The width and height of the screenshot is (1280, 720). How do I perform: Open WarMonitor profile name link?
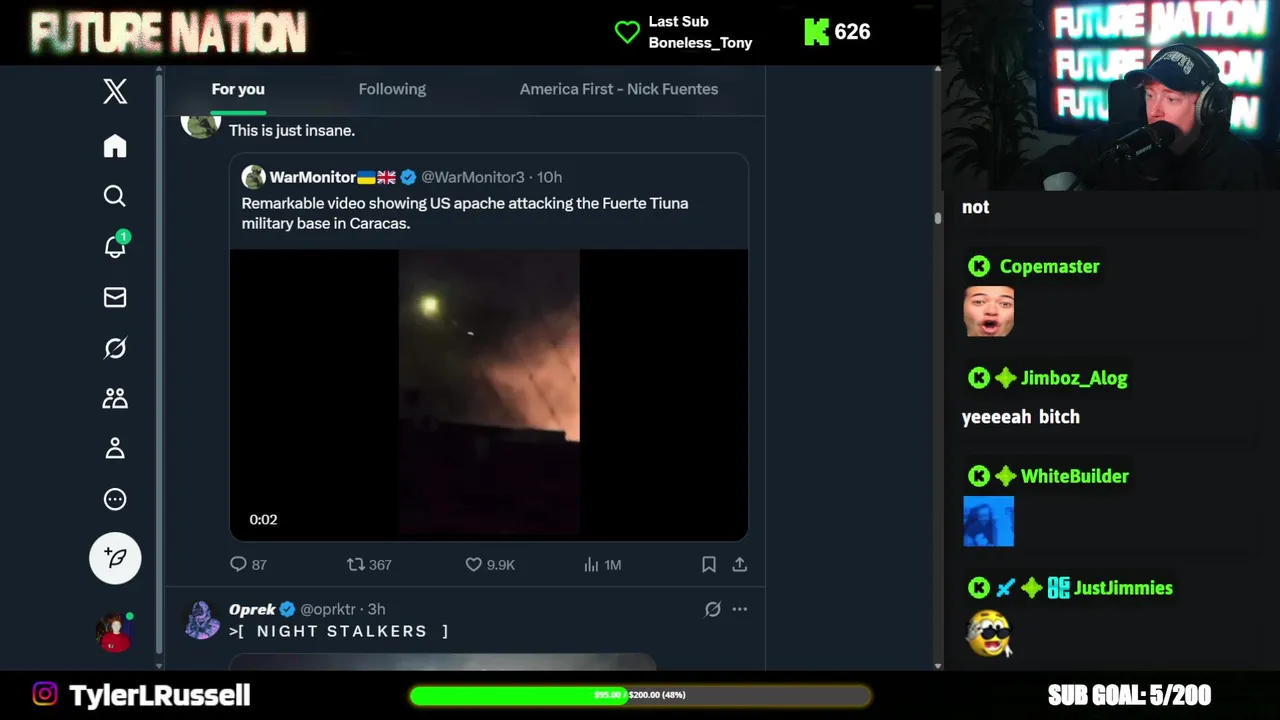pos(312,177)
